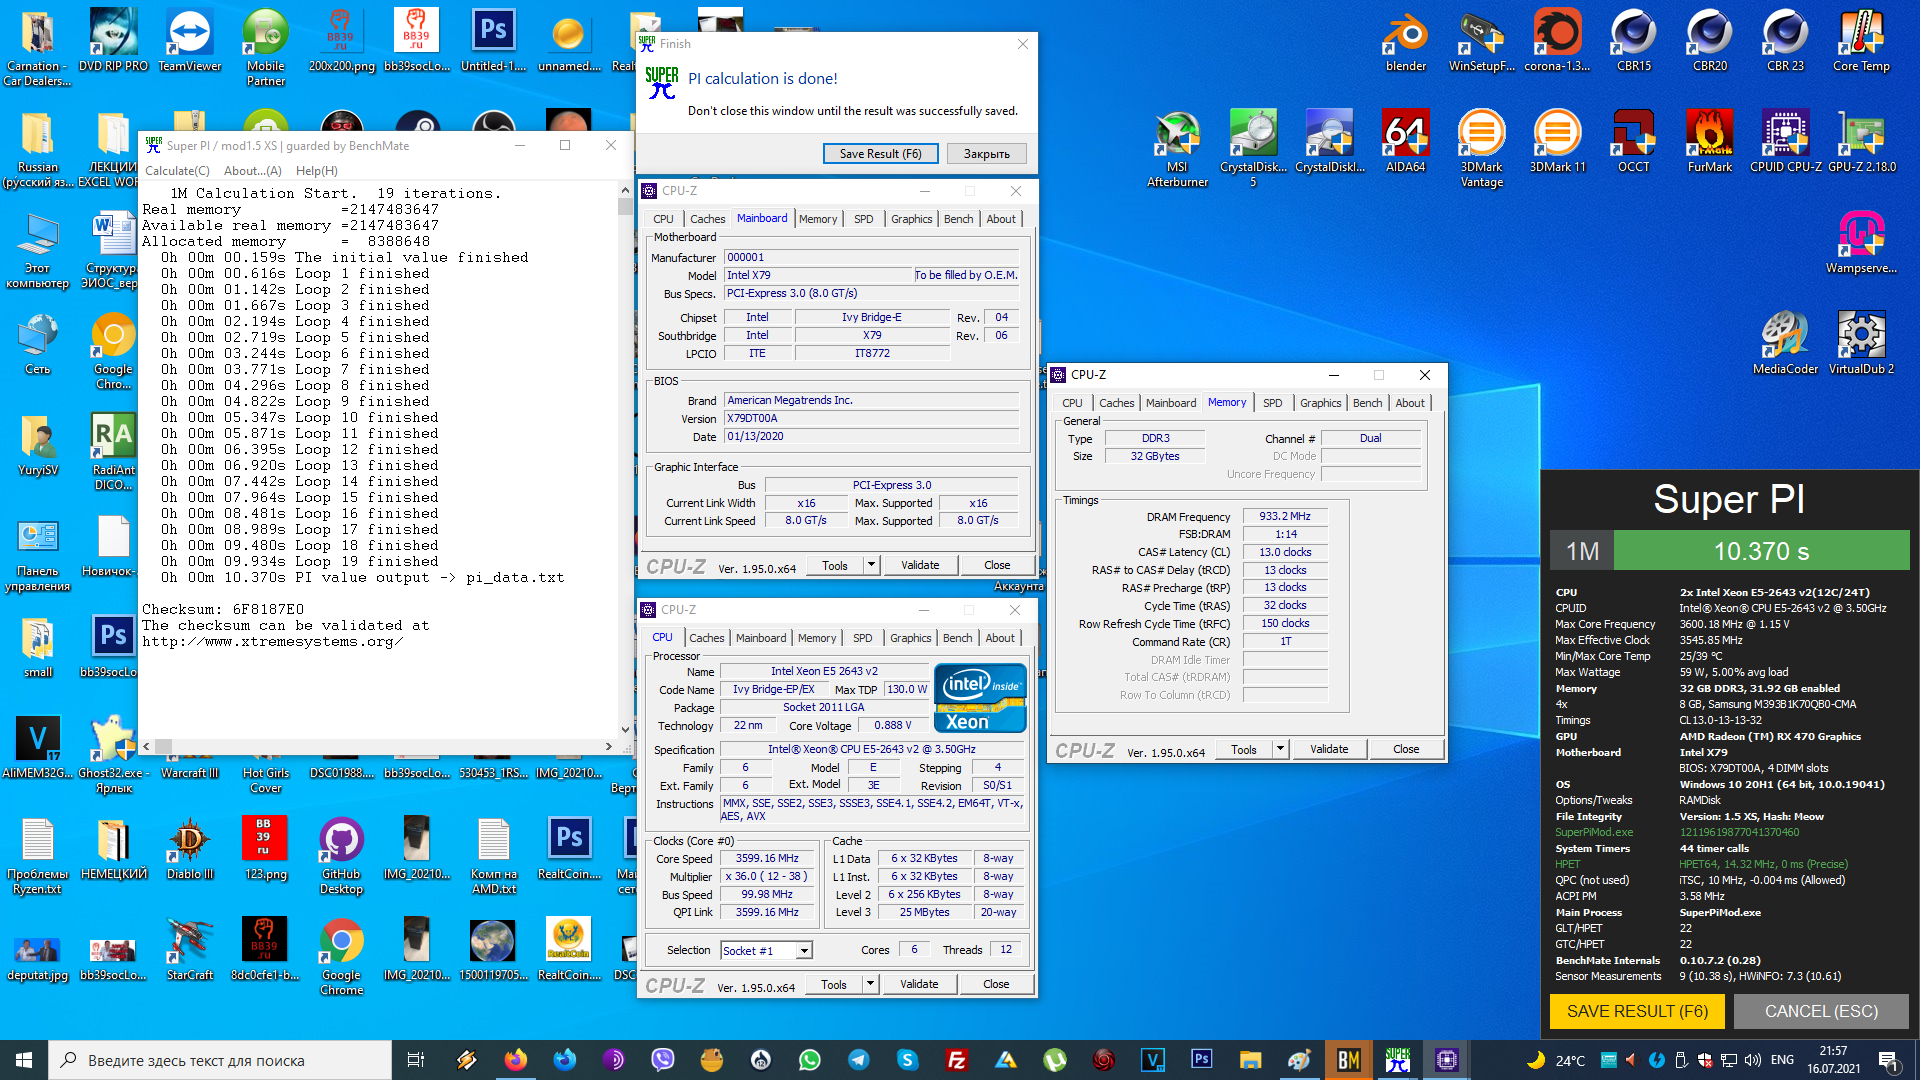Open Caches tab in bottom CPU-Z window
This screenshot has width=1920, height=1080.
[706, 638]
